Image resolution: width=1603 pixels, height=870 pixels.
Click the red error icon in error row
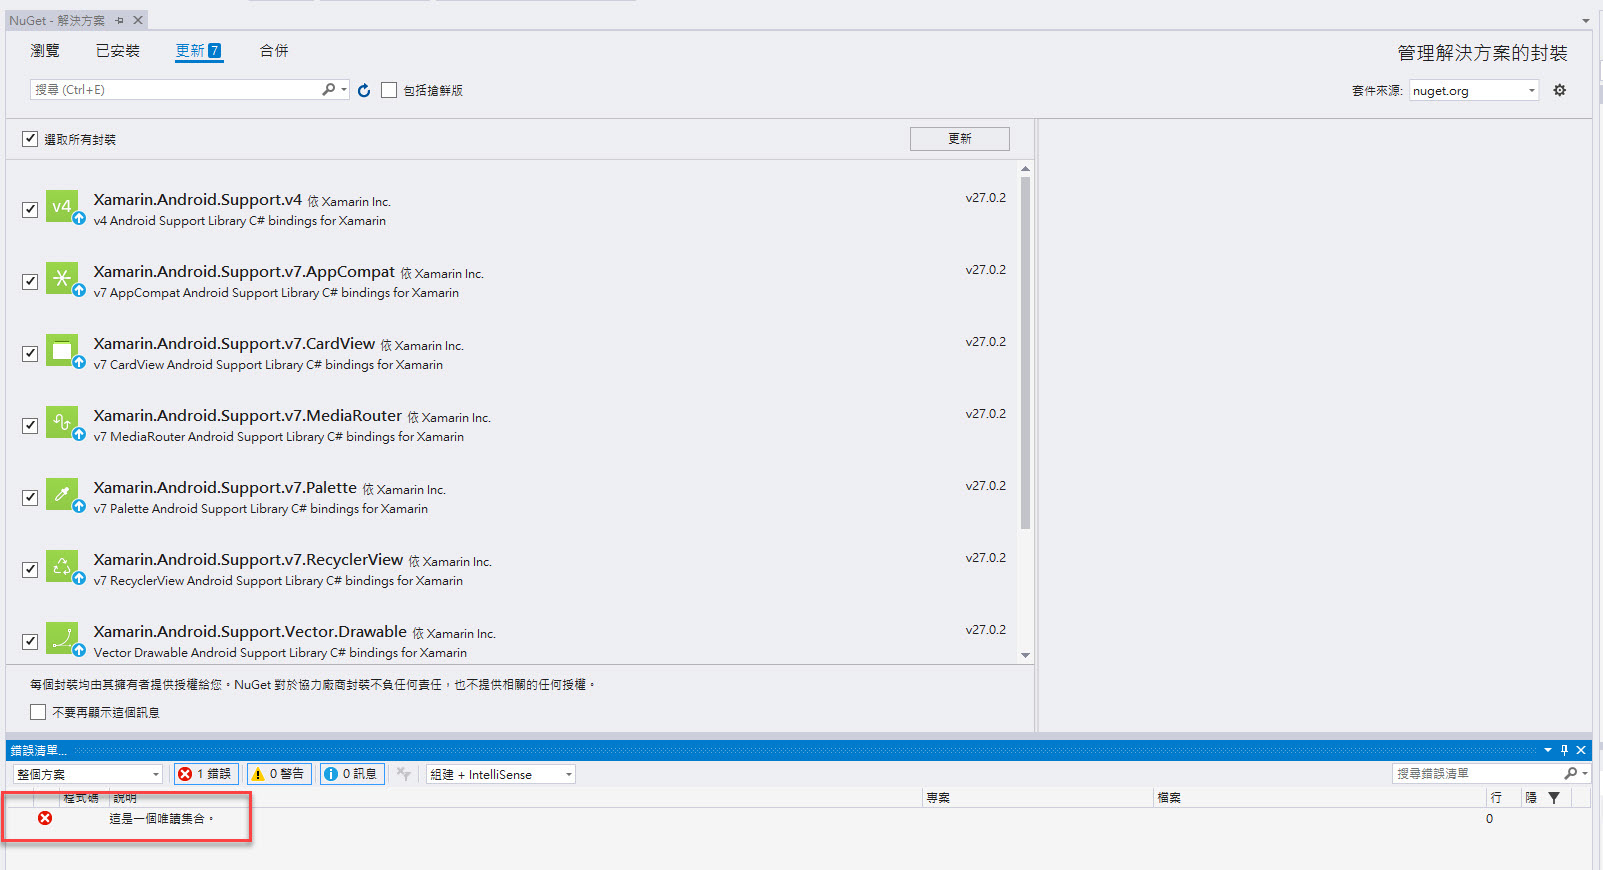pos(45,818)
